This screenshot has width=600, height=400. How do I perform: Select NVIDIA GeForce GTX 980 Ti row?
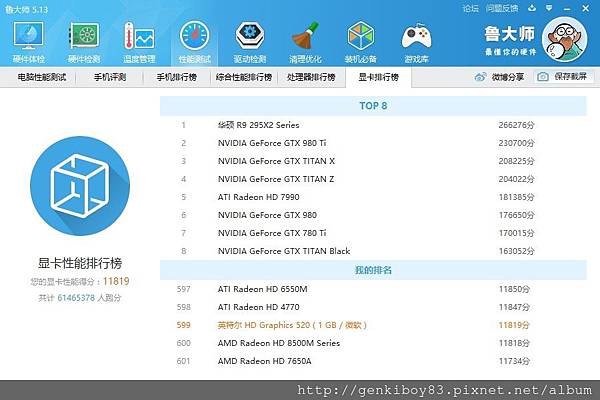click(x=373, y=143)
